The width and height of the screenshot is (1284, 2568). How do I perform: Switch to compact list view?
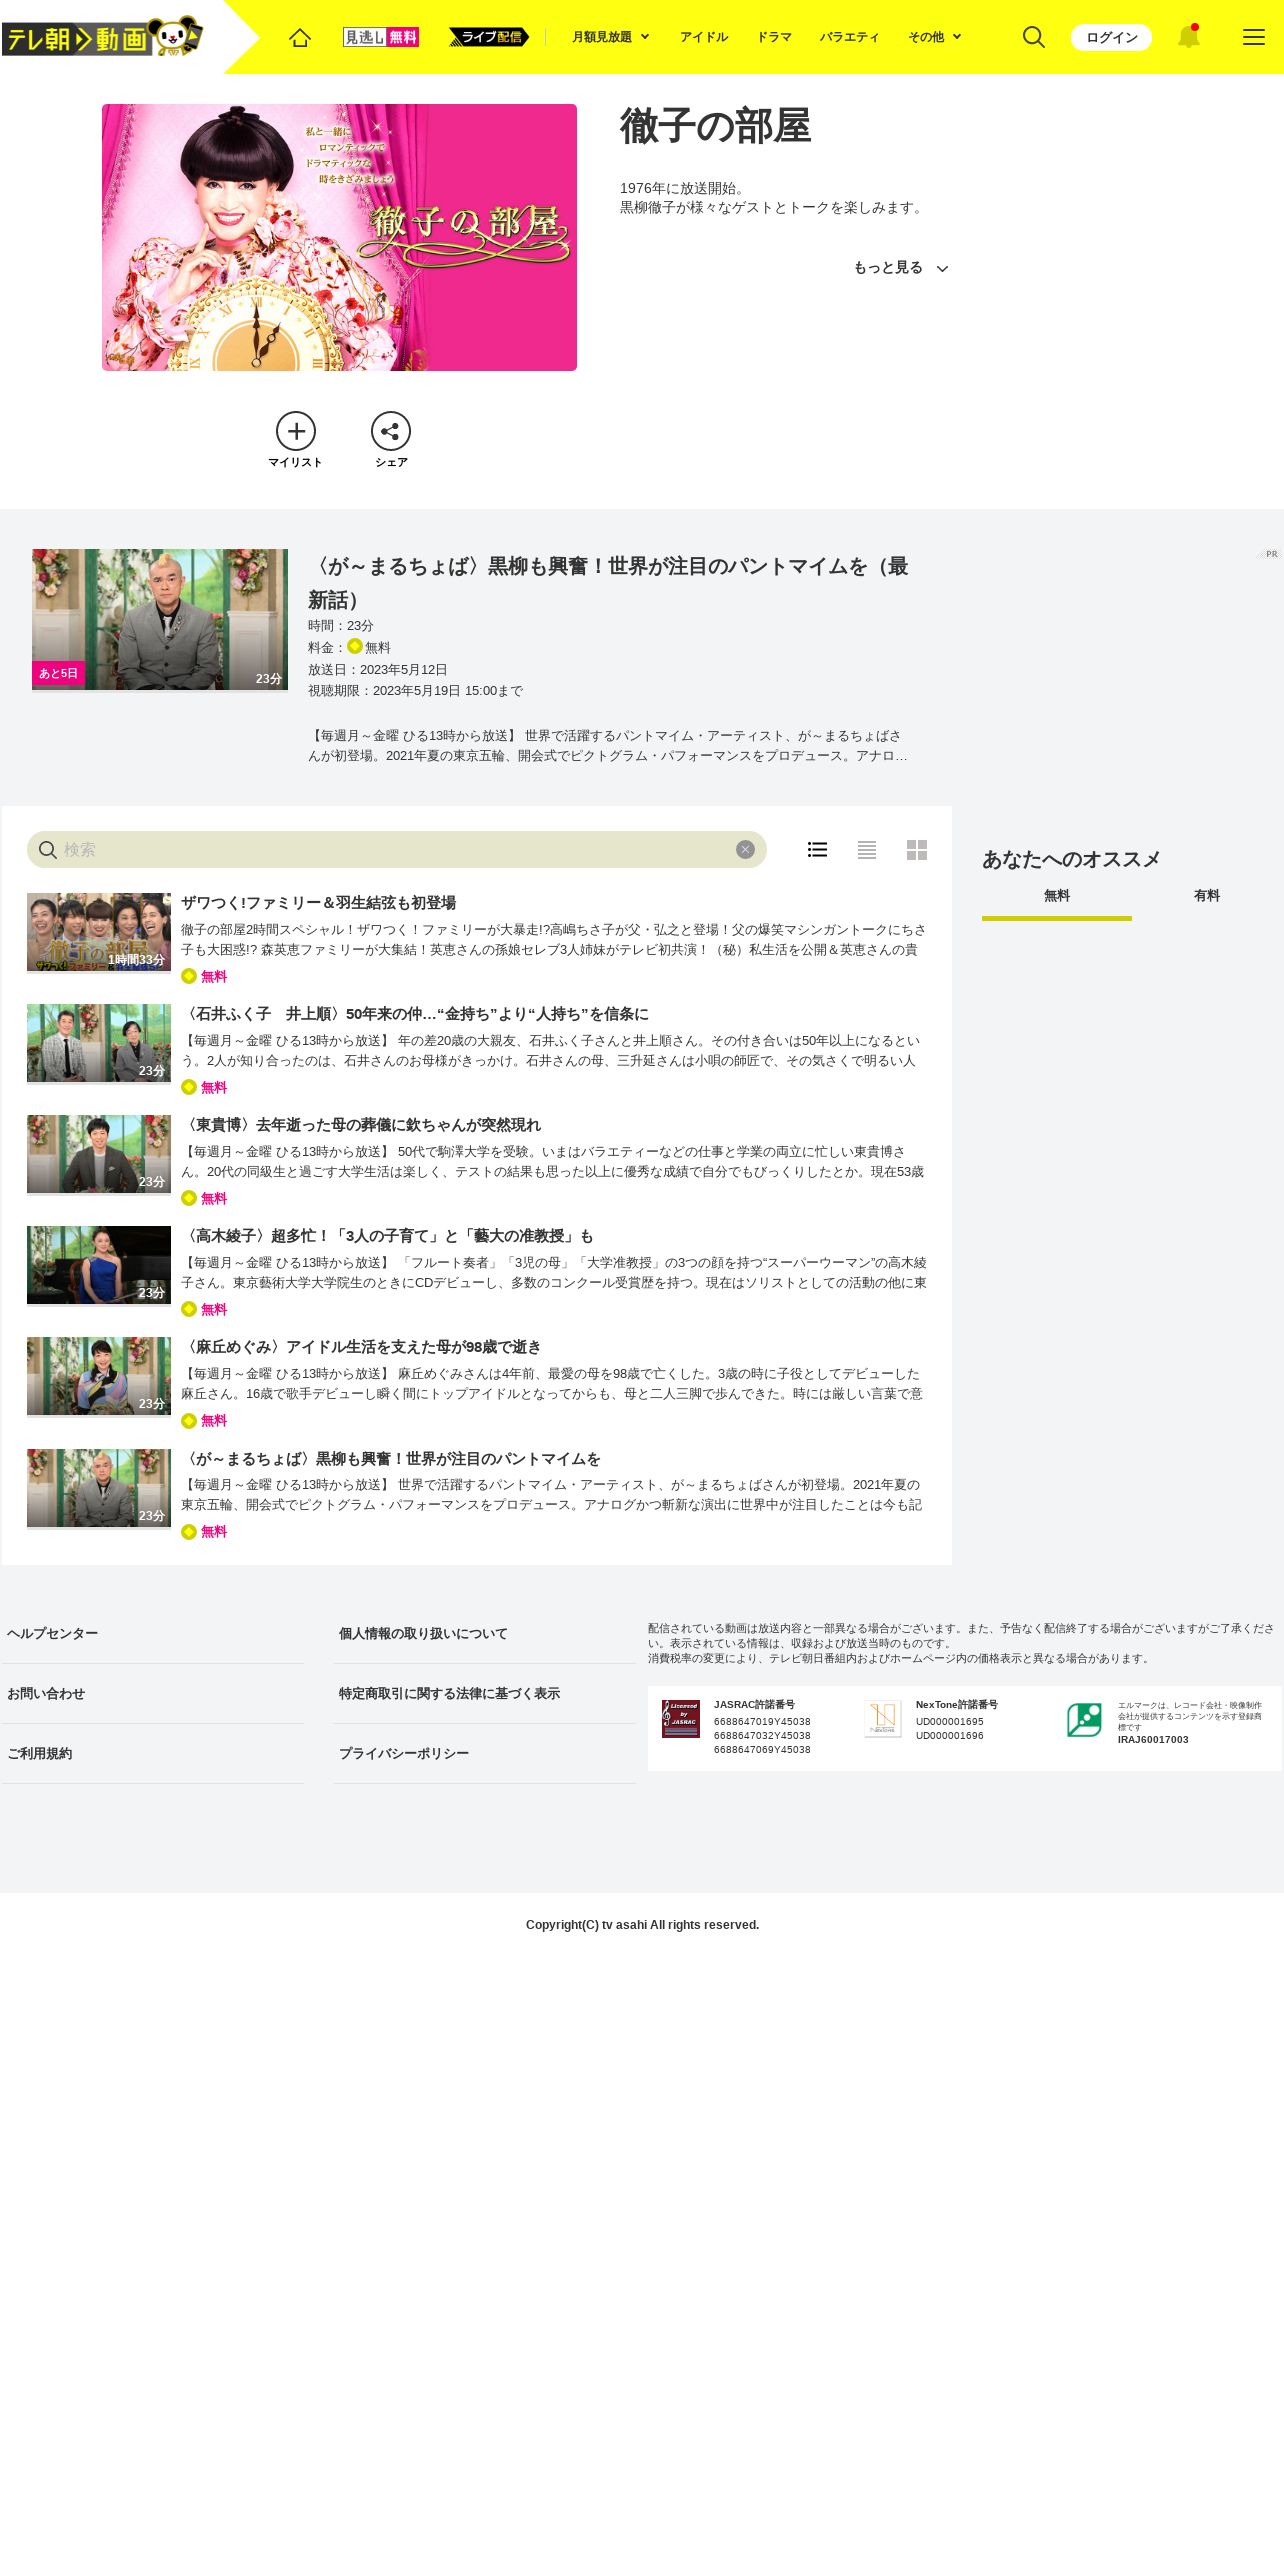[x=867, y=849]
